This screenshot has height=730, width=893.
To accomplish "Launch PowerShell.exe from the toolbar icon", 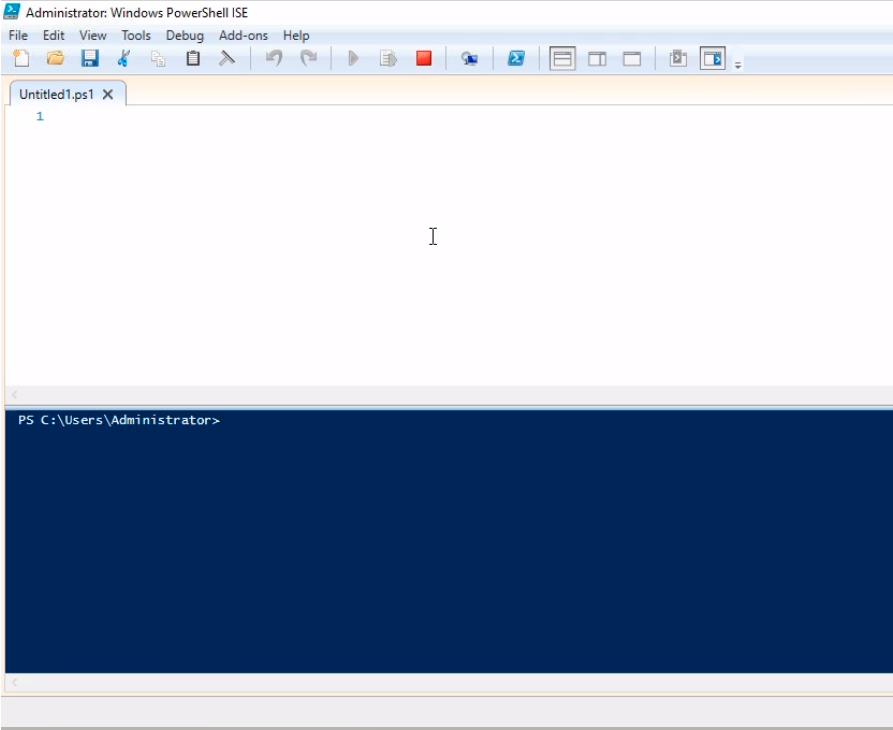I will tap(516, 59).
